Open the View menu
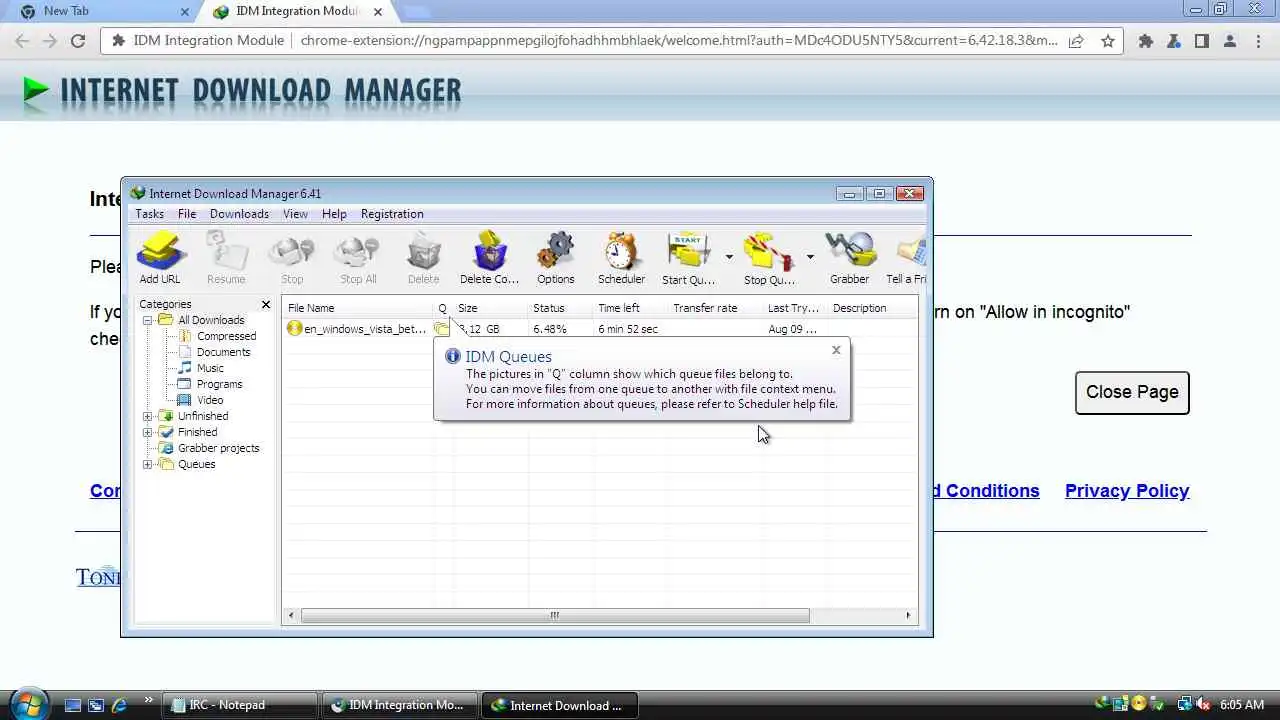 (x=295, y=214)
